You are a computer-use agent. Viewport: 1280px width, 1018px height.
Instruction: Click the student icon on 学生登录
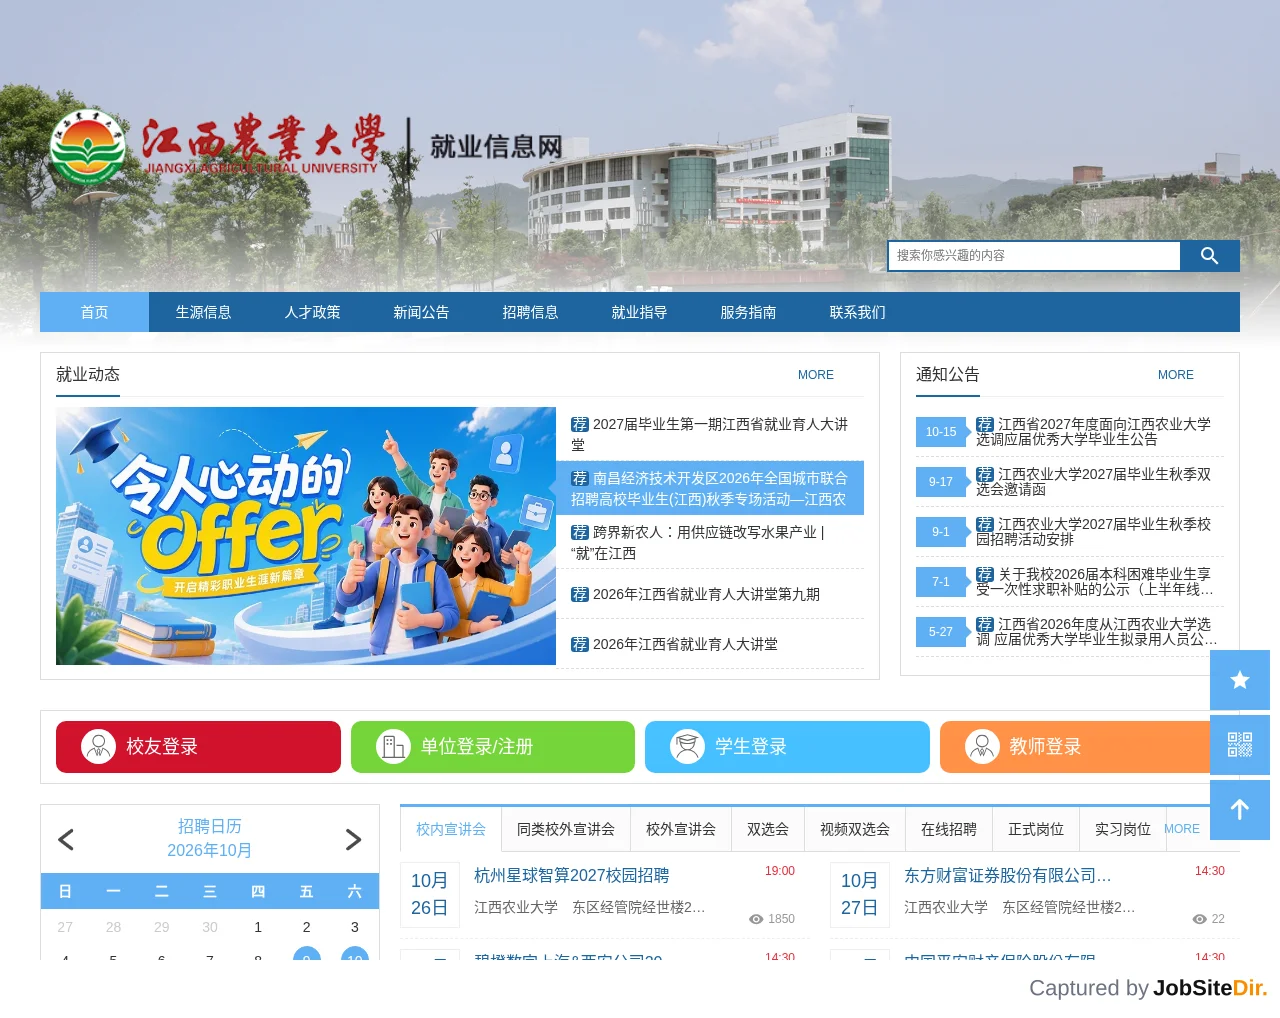[x=687, y=746]
